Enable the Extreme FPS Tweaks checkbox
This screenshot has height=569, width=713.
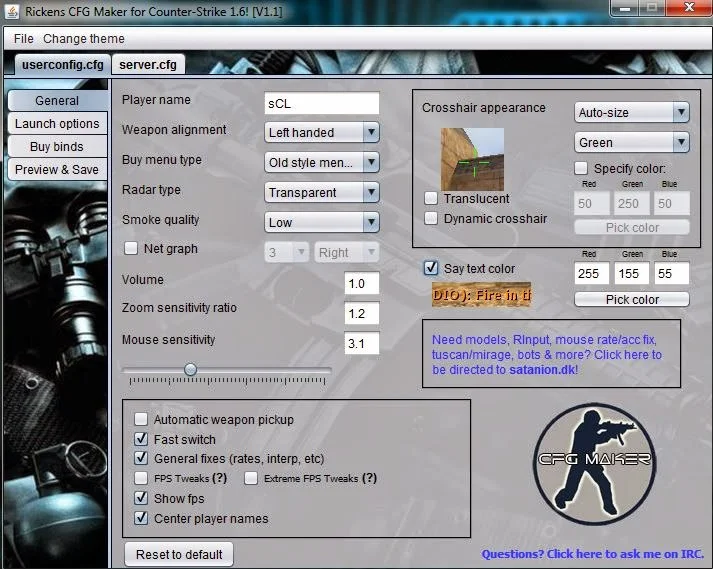point(251,478)
